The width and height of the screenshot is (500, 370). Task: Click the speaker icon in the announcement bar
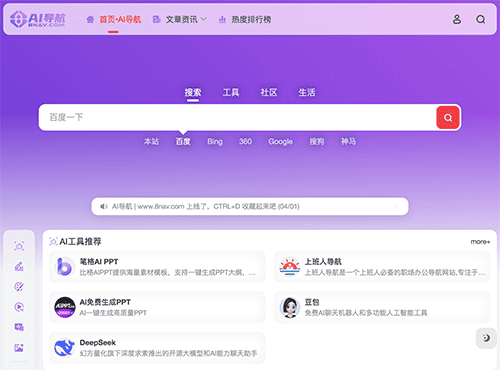pyautogui.click(x=104, y=207)
